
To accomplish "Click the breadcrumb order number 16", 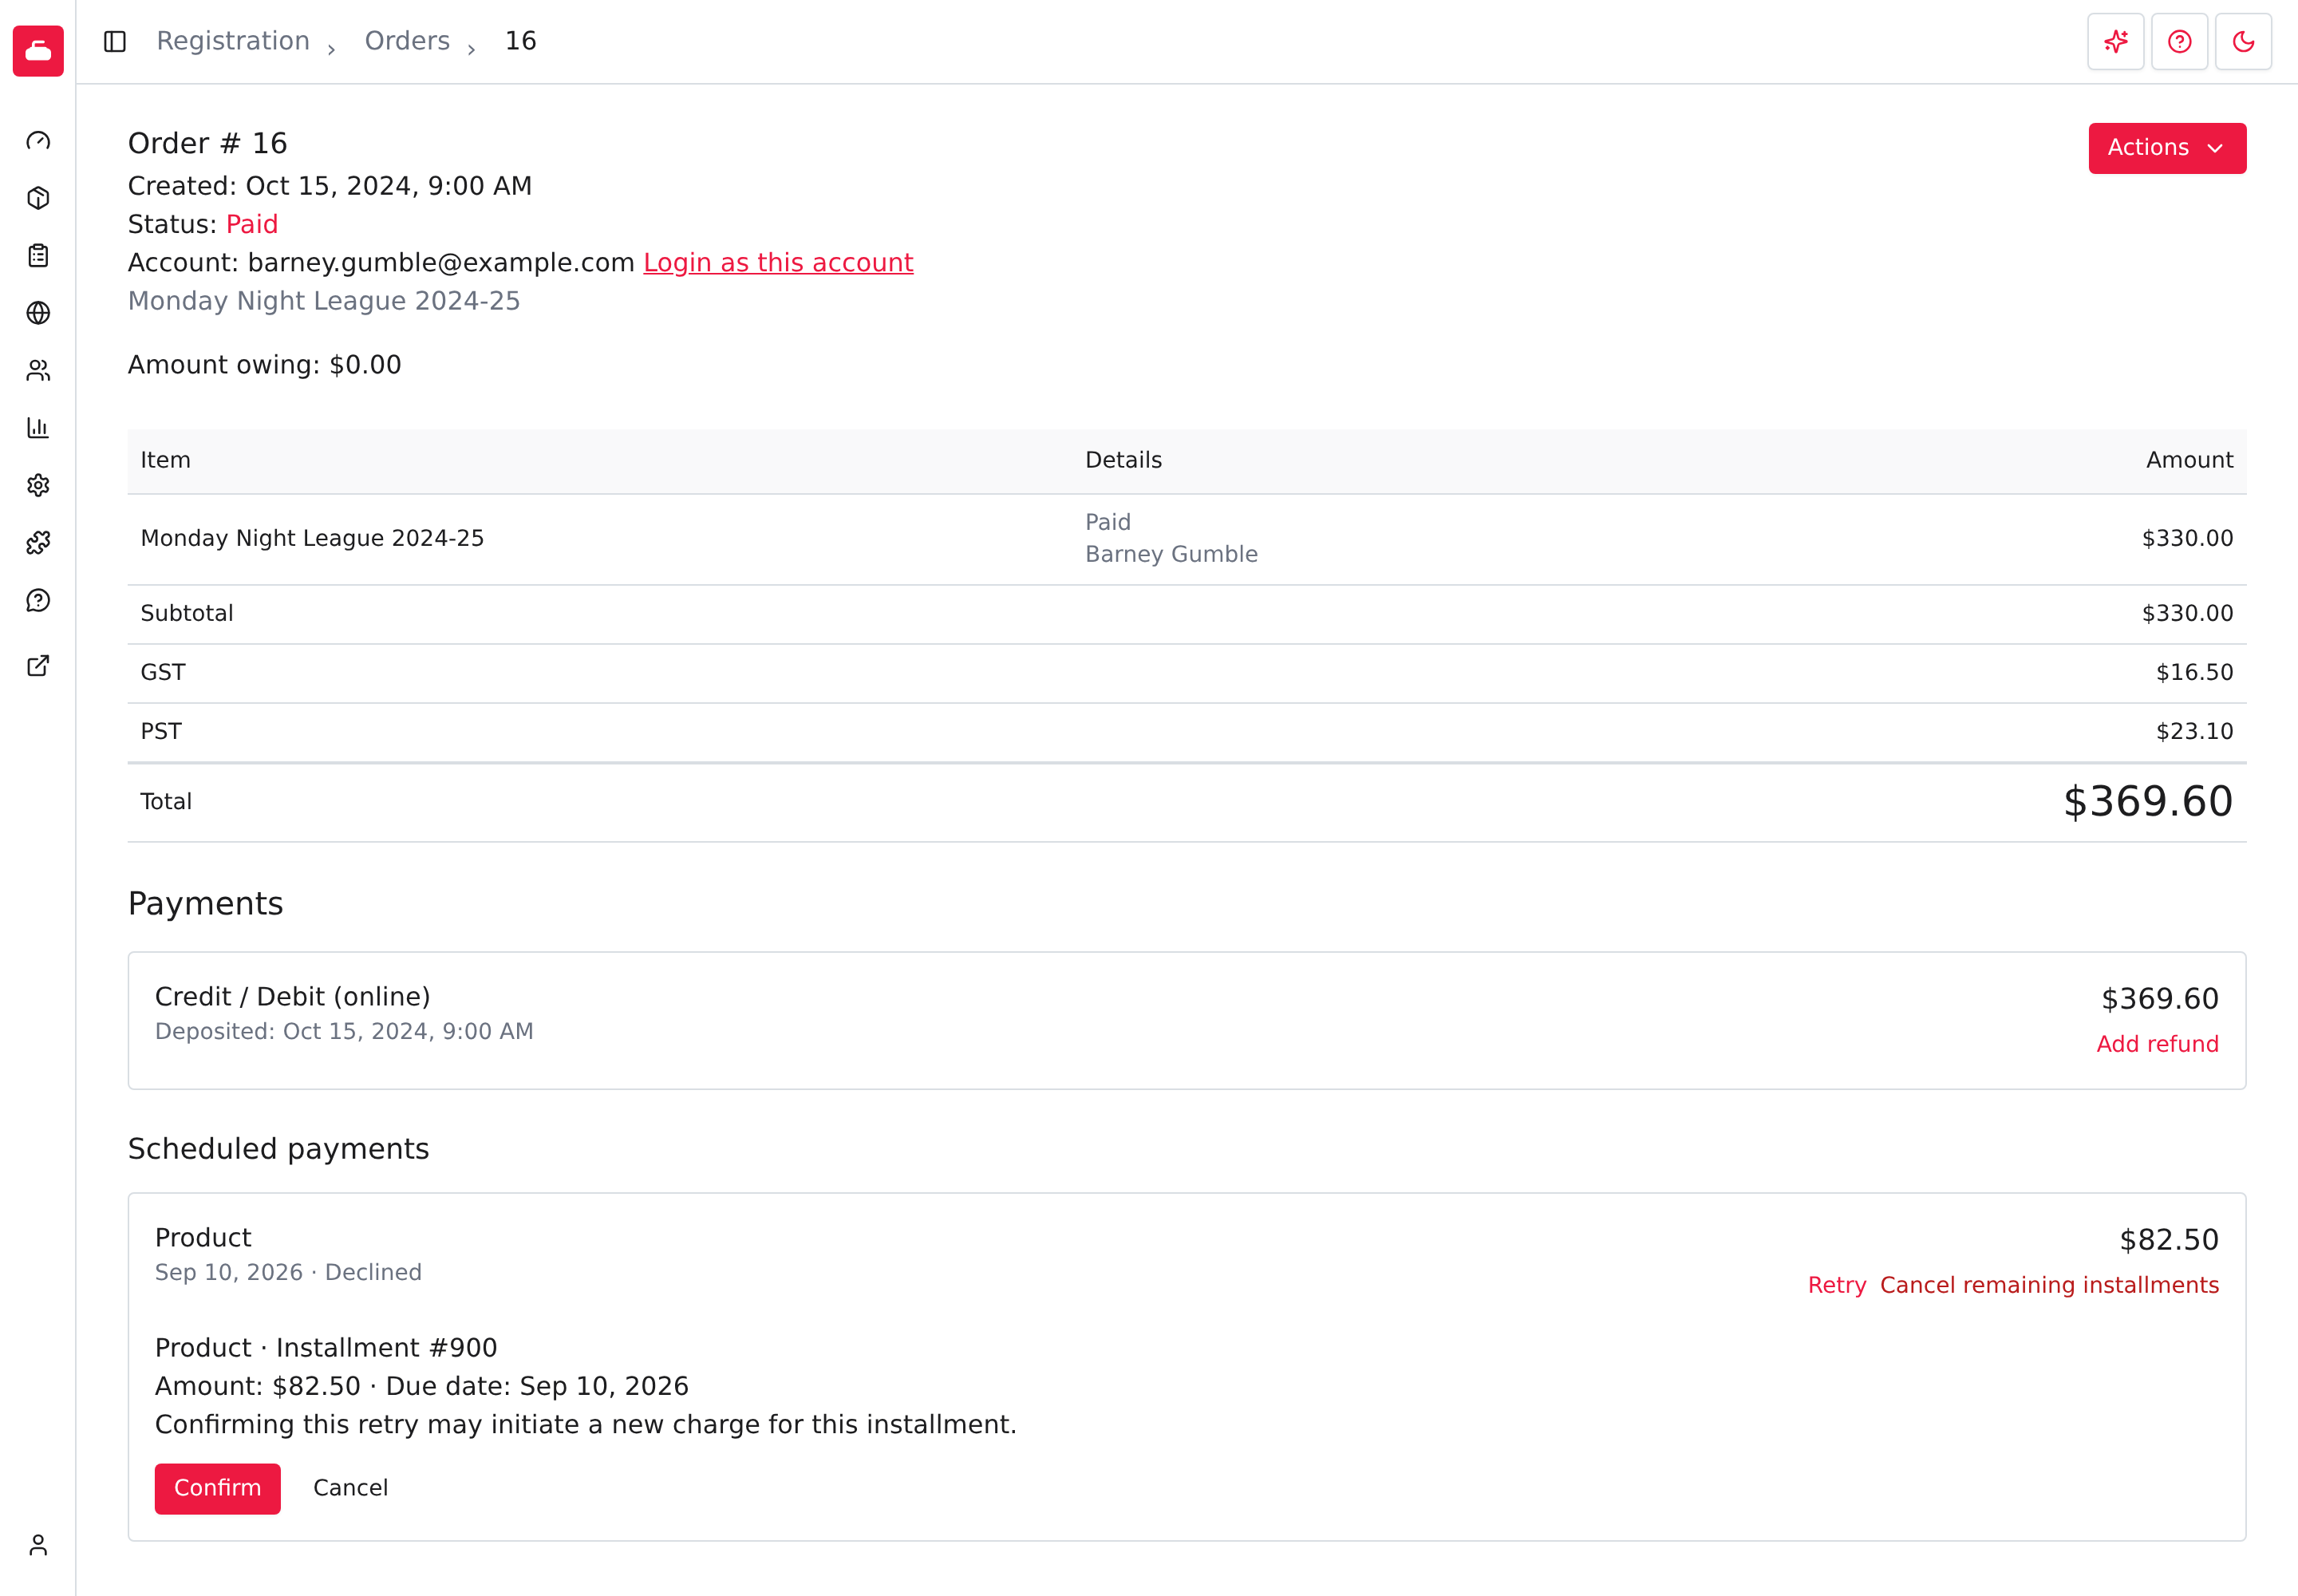I will click(521, 41).
